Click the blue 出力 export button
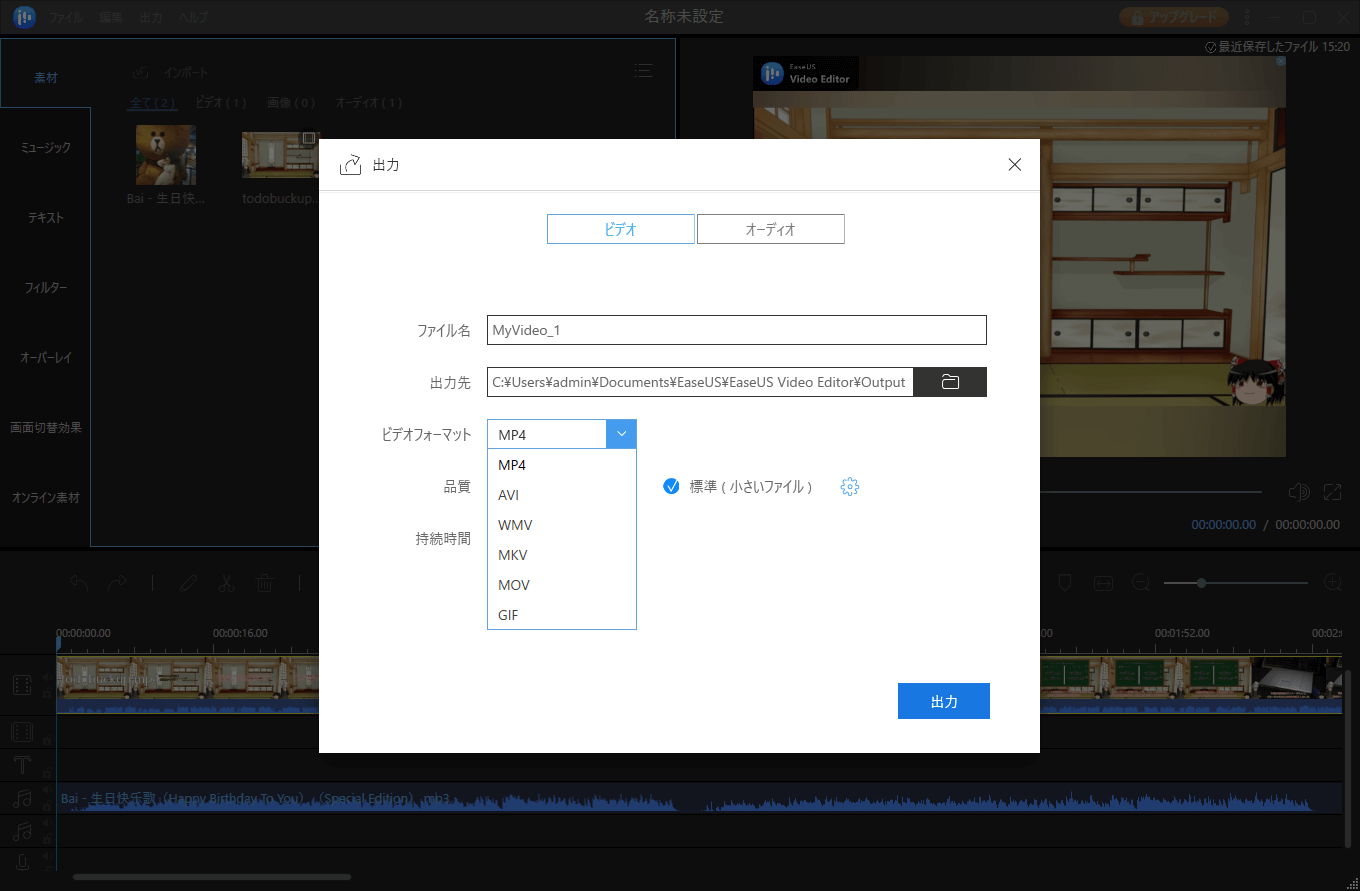The image size is (1360, 891). pos(944,701)
